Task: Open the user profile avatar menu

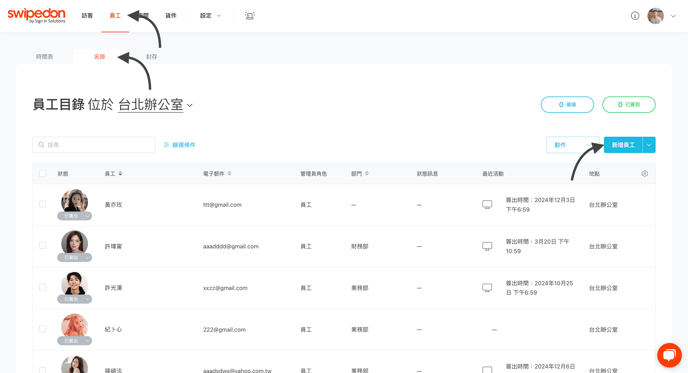Action: coord(656,16)
